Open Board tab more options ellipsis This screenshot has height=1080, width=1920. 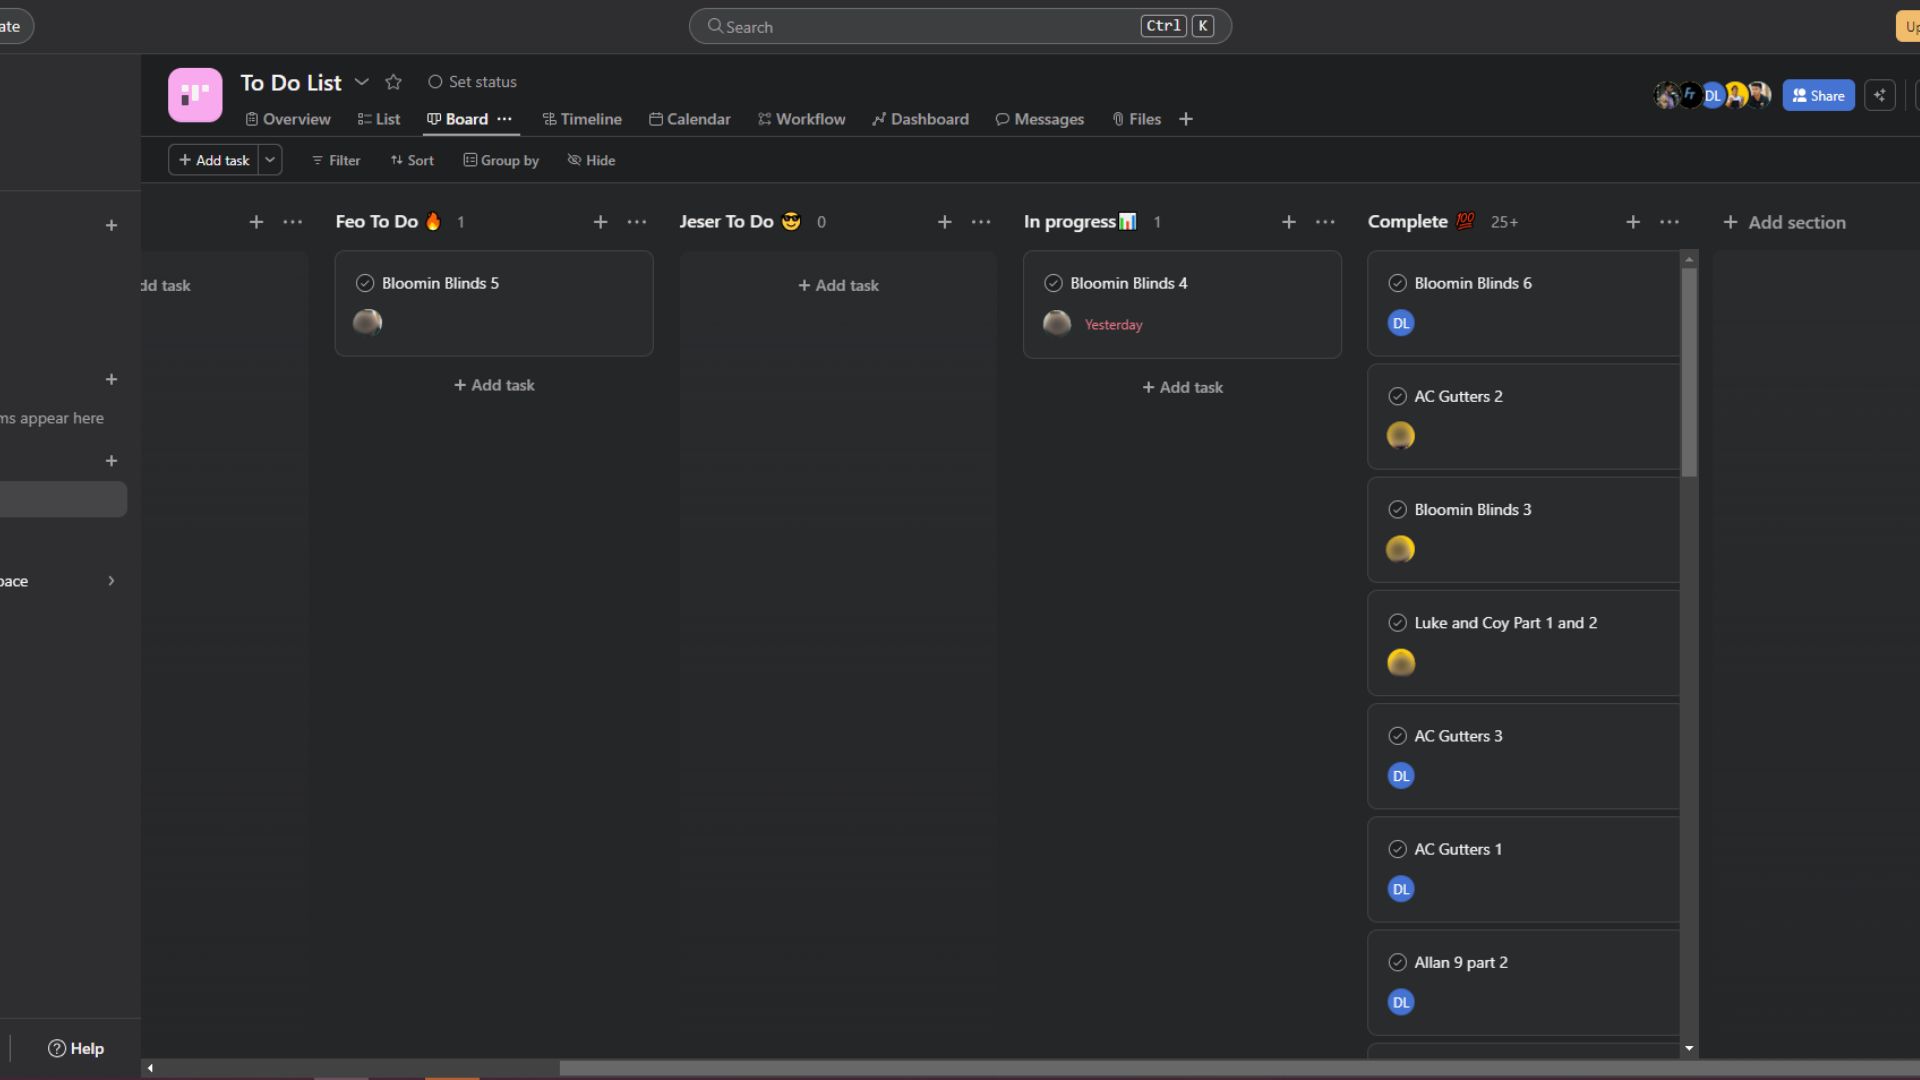pos(505,119)
